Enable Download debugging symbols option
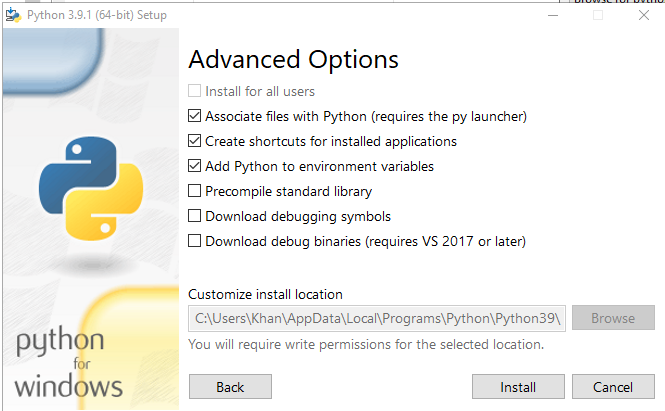This screenshot has width=665, height=411. click(194, 216)
